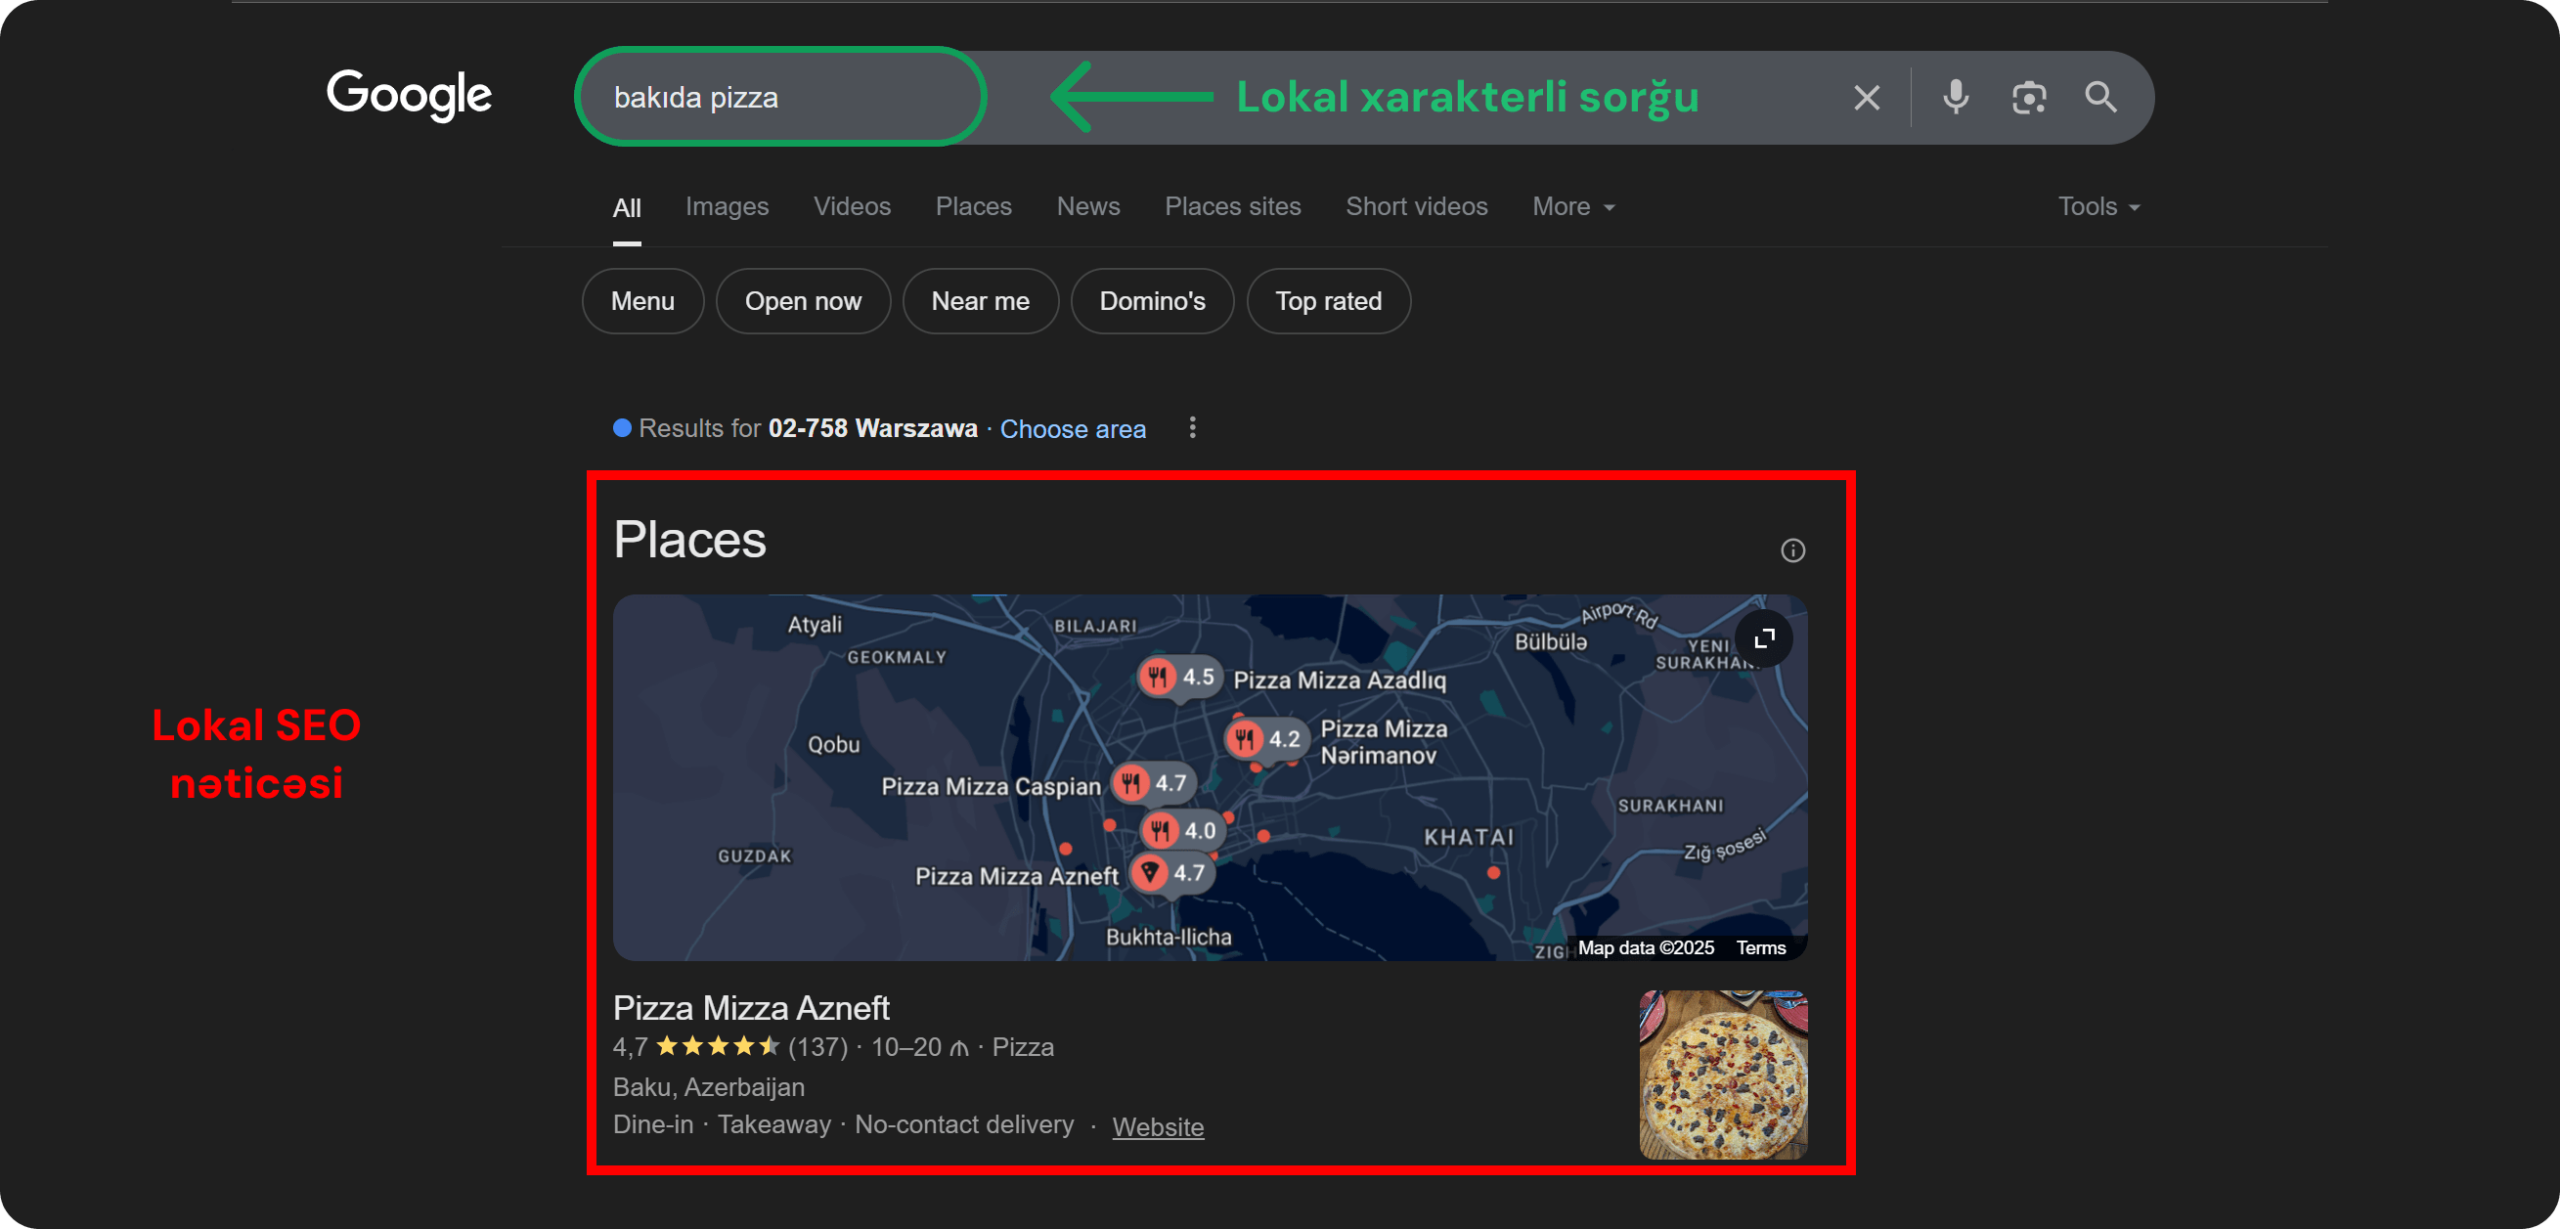Image resolution: width=2560 pixels, height=1229 pixels.
Task: Click the Places section heading
Action: [690, 540]
